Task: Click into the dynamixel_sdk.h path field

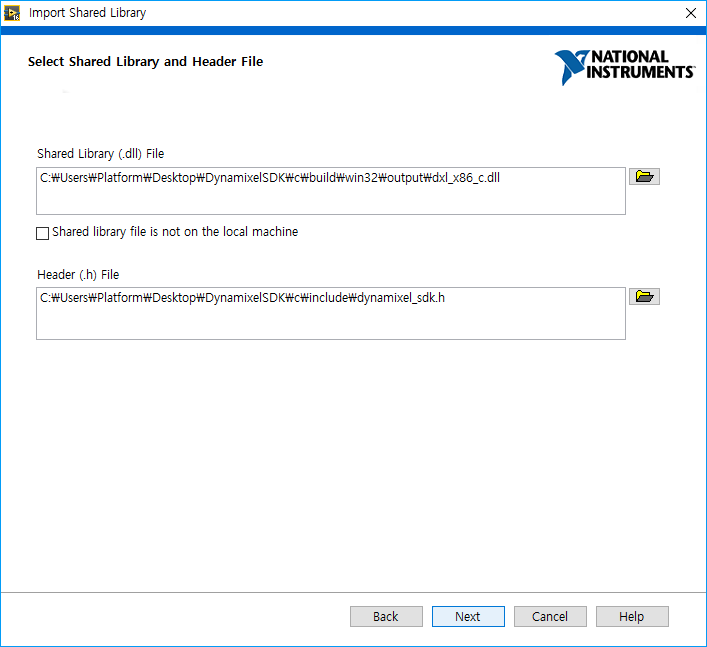Action: click(x=330, y=312)
